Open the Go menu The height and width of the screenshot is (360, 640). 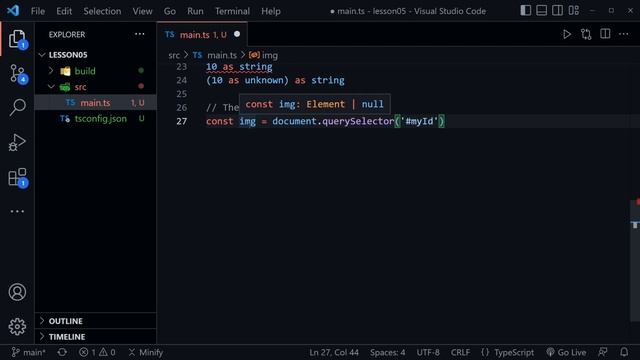click(170, 11)
